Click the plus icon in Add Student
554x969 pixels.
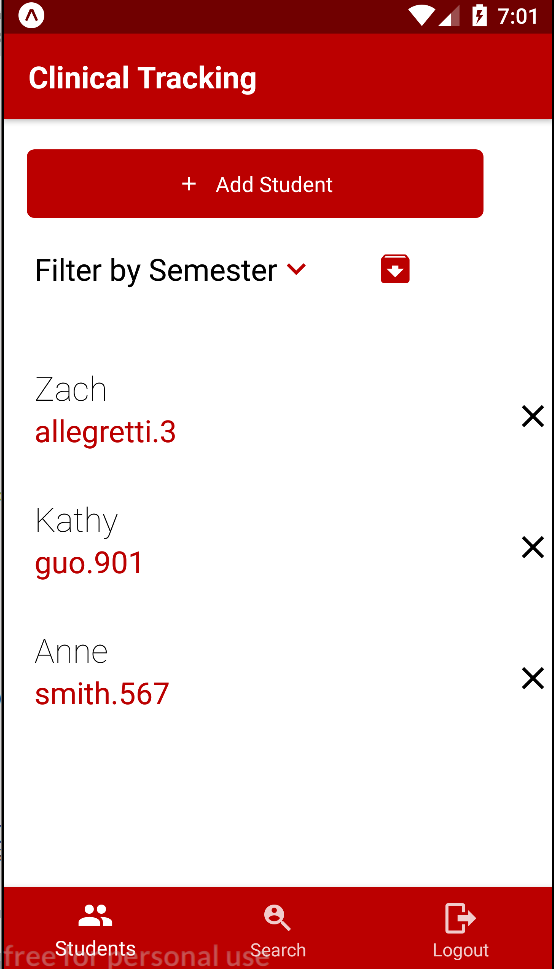(189, 184)
